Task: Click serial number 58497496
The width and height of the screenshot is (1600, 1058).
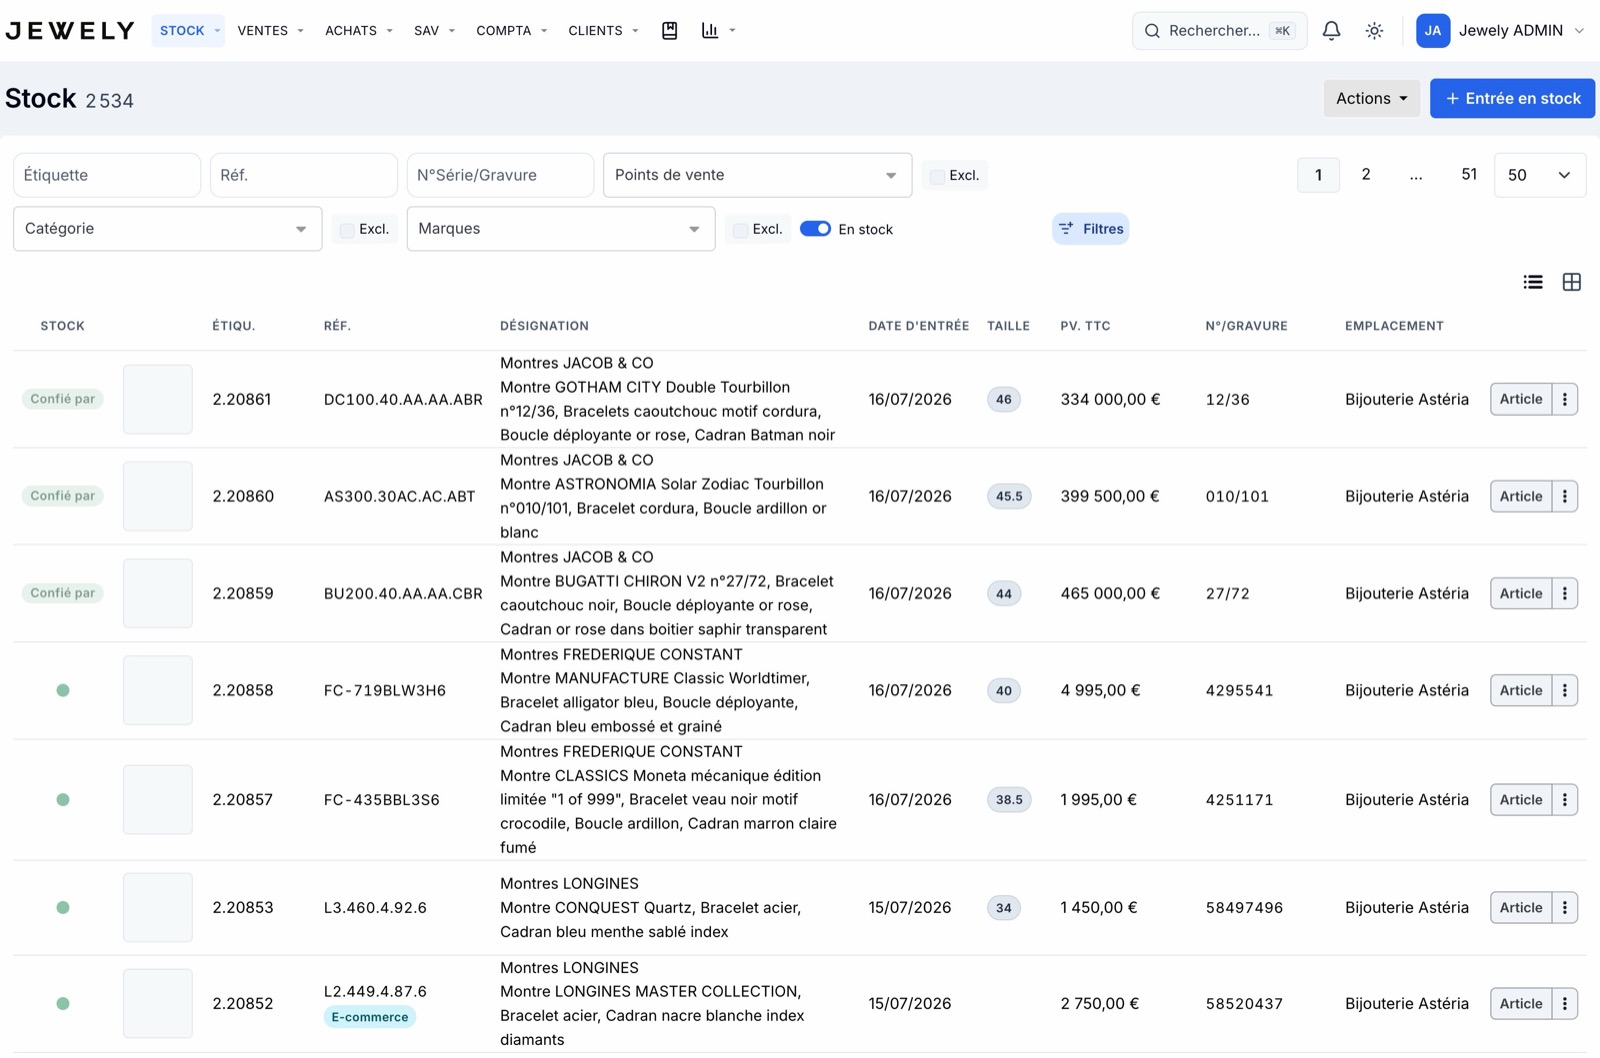Action: click(1244, 907)
